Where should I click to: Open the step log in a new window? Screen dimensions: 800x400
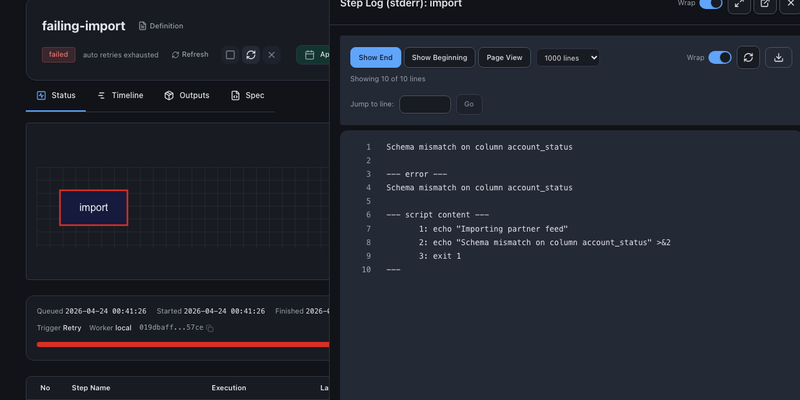(765, 4)
